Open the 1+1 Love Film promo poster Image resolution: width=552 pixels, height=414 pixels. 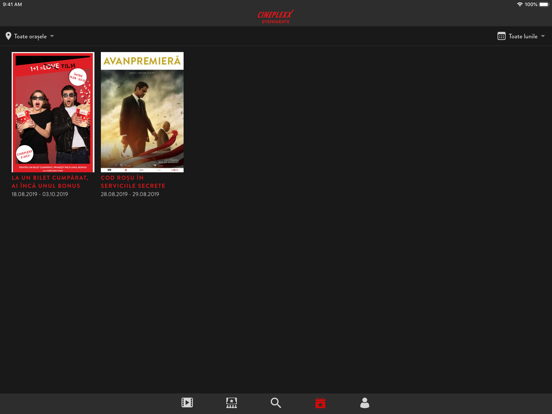[x=53, y=112]
